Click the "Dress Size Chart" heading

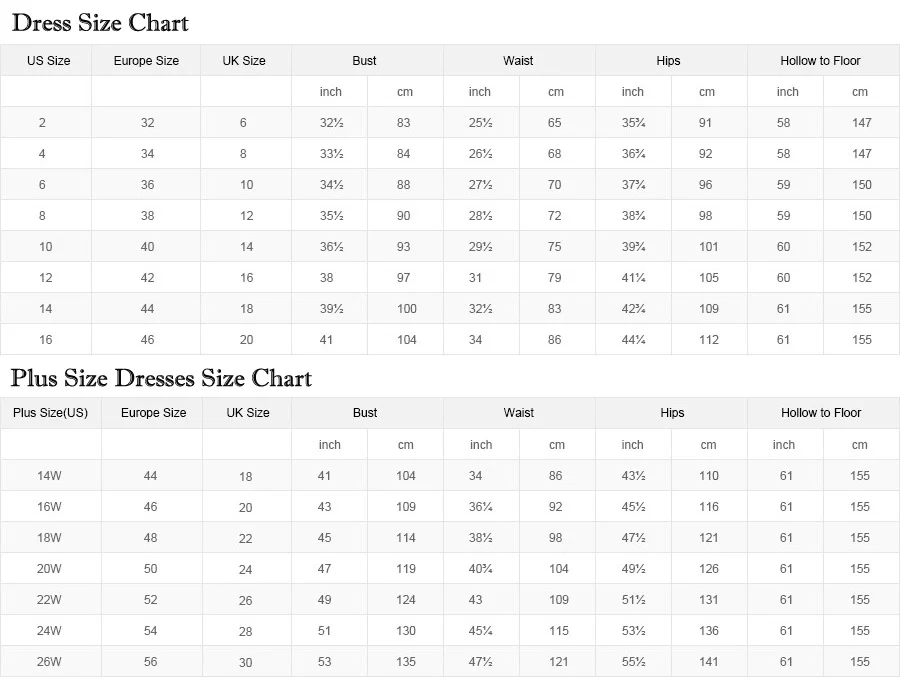(100, 23)
